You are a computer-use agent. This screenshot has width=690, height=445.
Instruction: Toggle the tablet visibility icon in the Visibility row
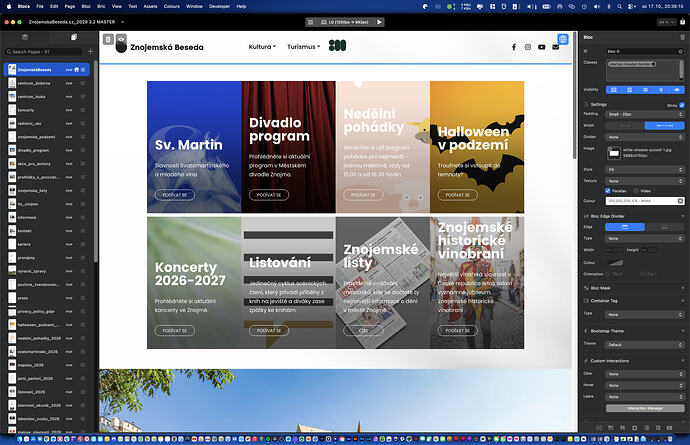coord(630,90)
